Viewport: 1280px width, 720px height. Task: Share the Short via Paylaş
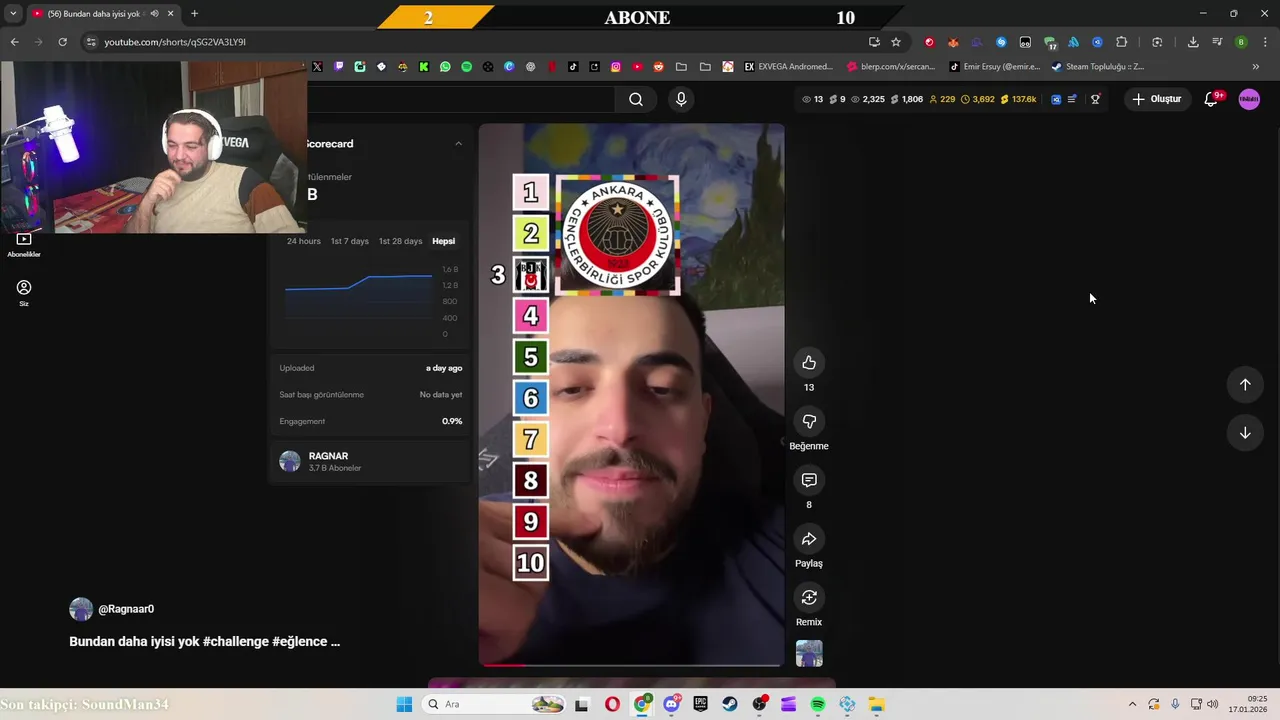coord(809,539)
